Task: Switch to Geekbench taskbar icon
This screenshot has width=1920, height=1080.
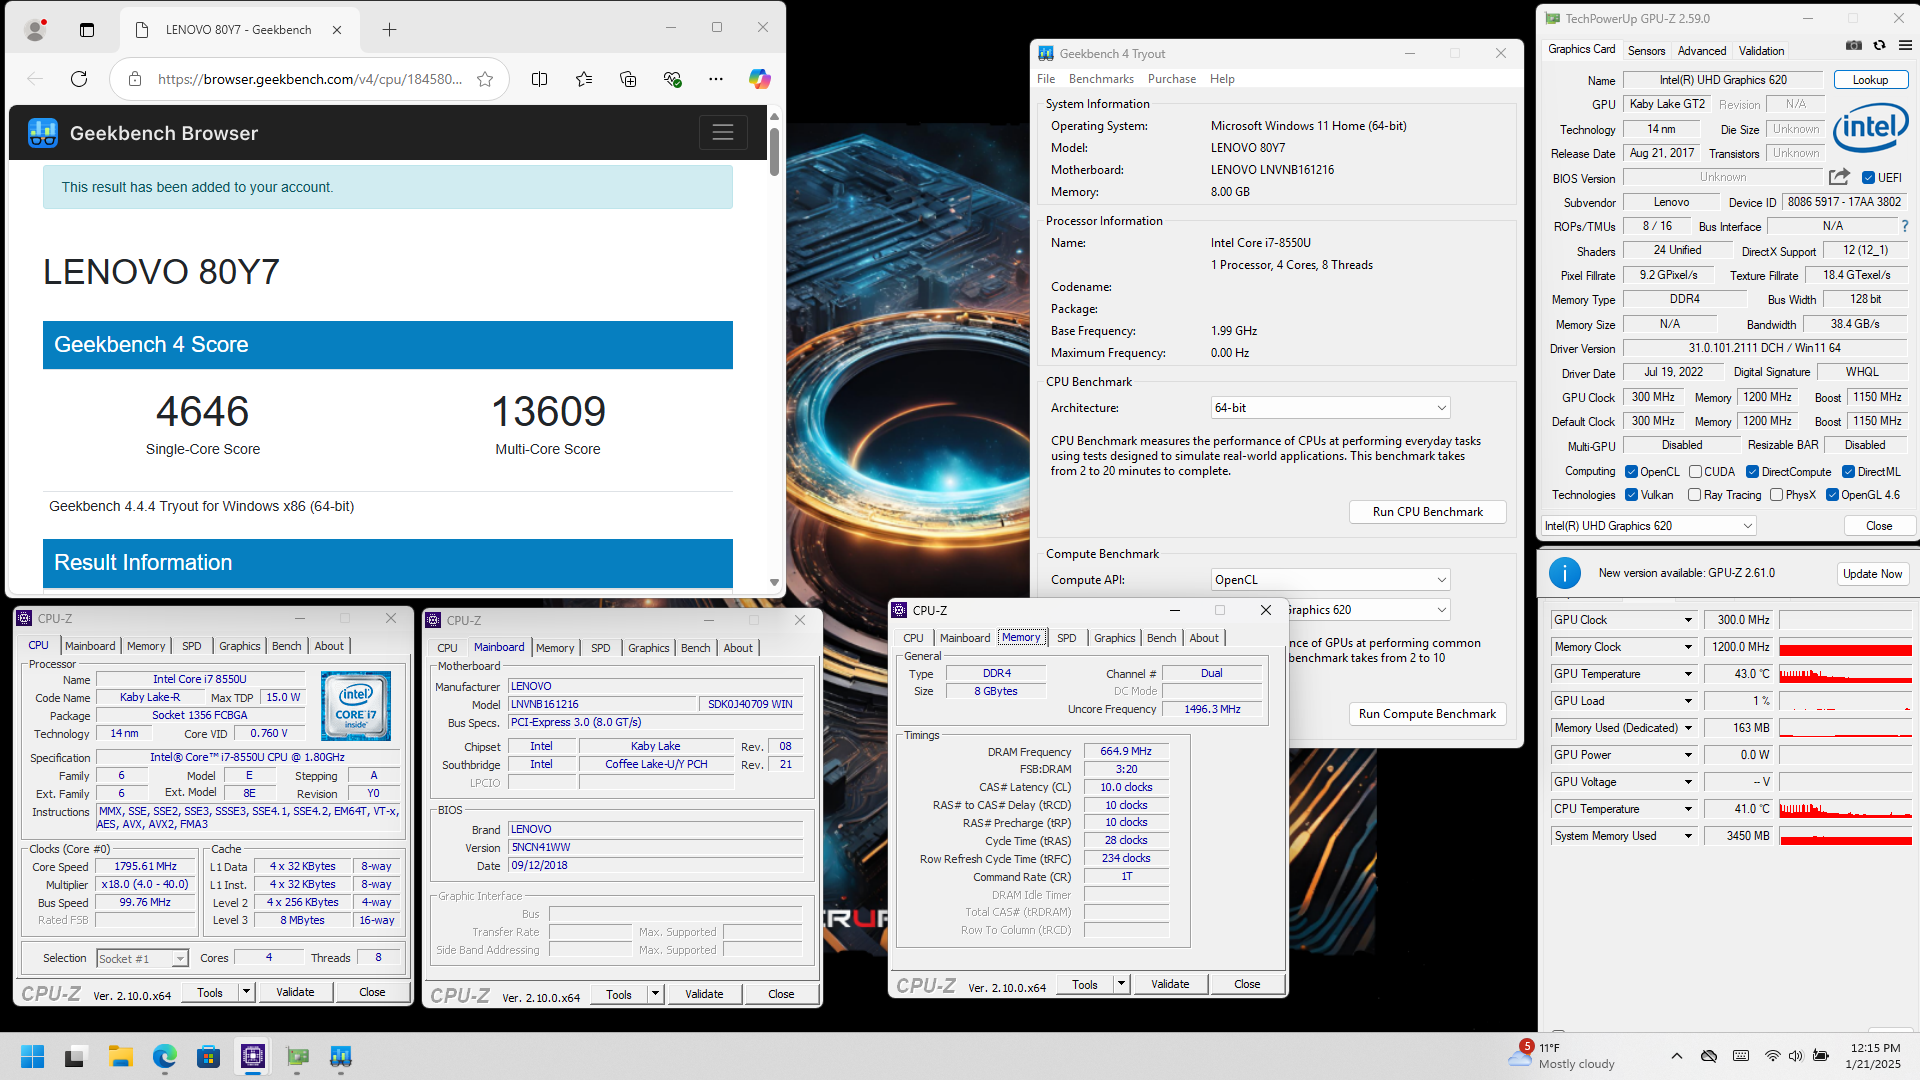Action: (x=341, y=1057)
